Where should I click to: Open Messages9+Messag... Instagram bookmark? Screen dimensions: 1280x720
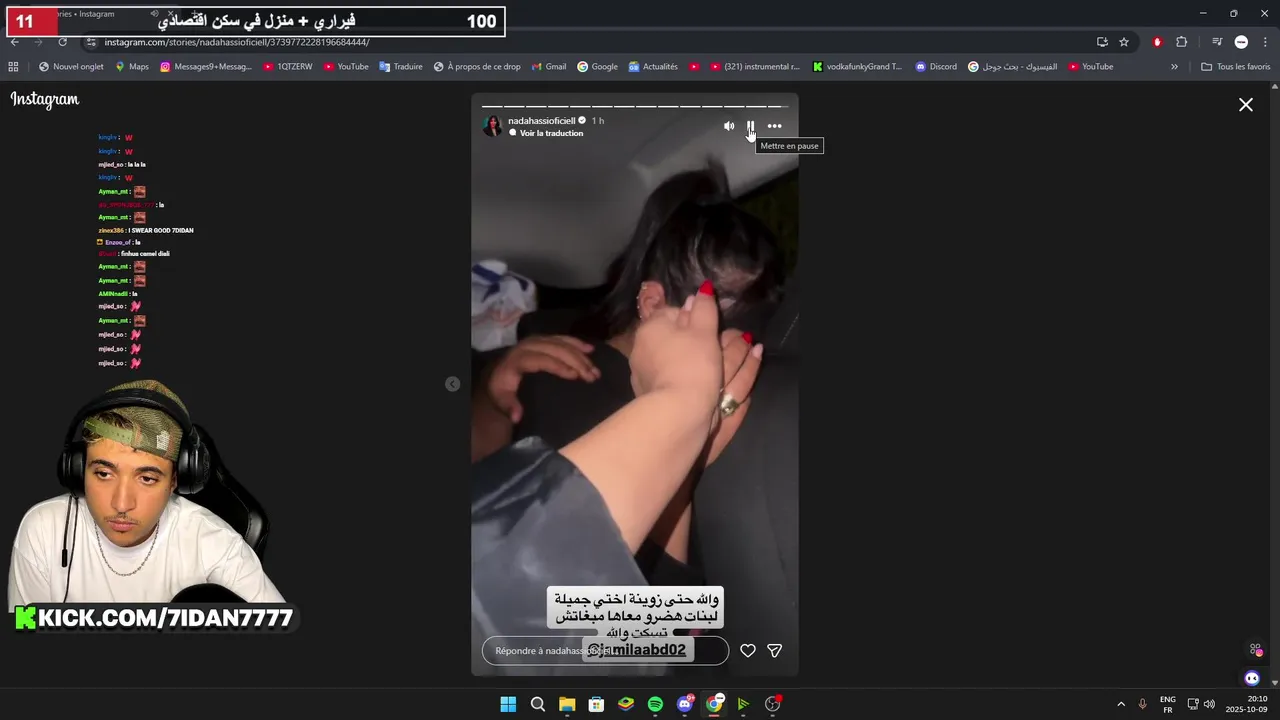206,67
